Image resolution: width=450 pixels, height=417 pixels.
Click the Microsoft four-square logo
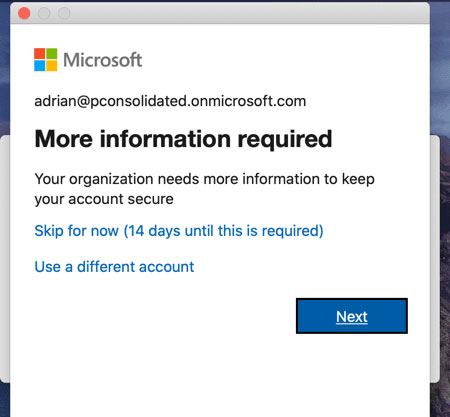click(x=45, y=60)
